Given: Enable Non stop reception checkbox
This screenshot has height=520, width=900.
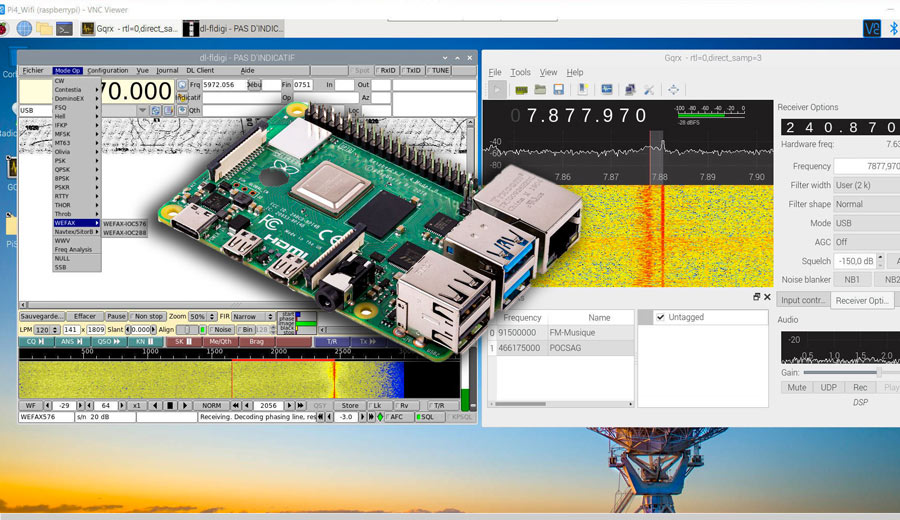Looking at the screenshot, I should pyautogui.click(x=148, y=316).
